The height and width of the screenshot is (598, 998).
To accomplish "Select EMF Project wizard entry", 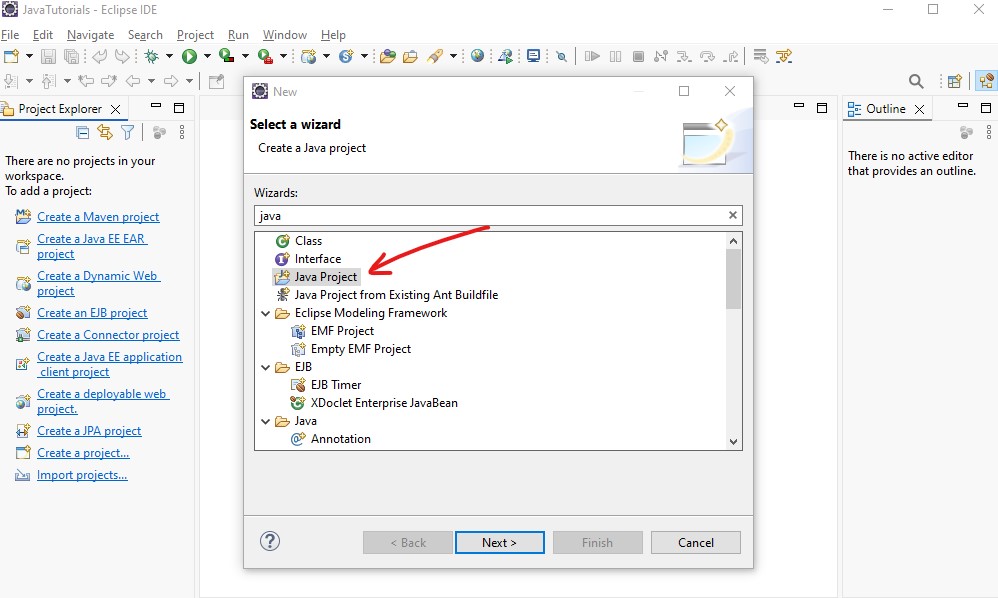I will [x=333, y=331].
